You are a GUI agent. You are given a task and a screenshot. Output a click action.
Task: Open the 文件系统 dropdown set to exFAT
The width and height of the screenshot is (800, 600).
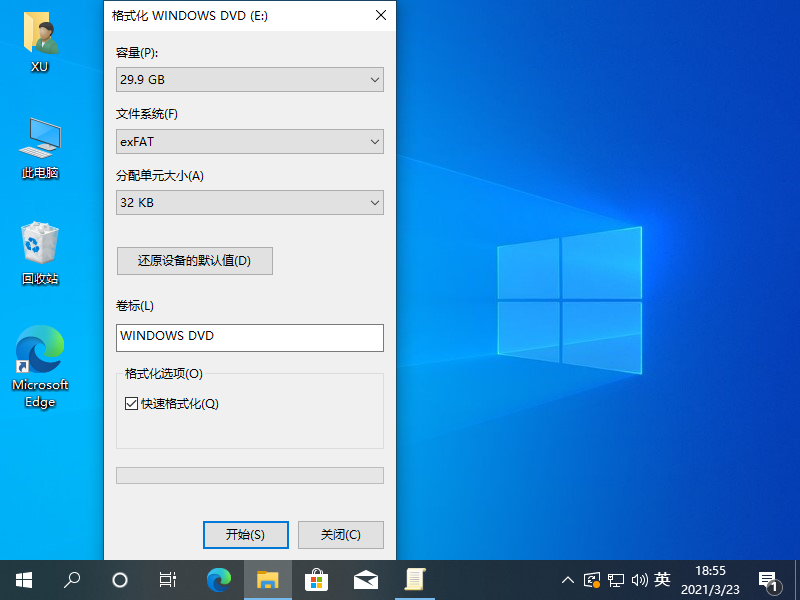click(249, 141)
